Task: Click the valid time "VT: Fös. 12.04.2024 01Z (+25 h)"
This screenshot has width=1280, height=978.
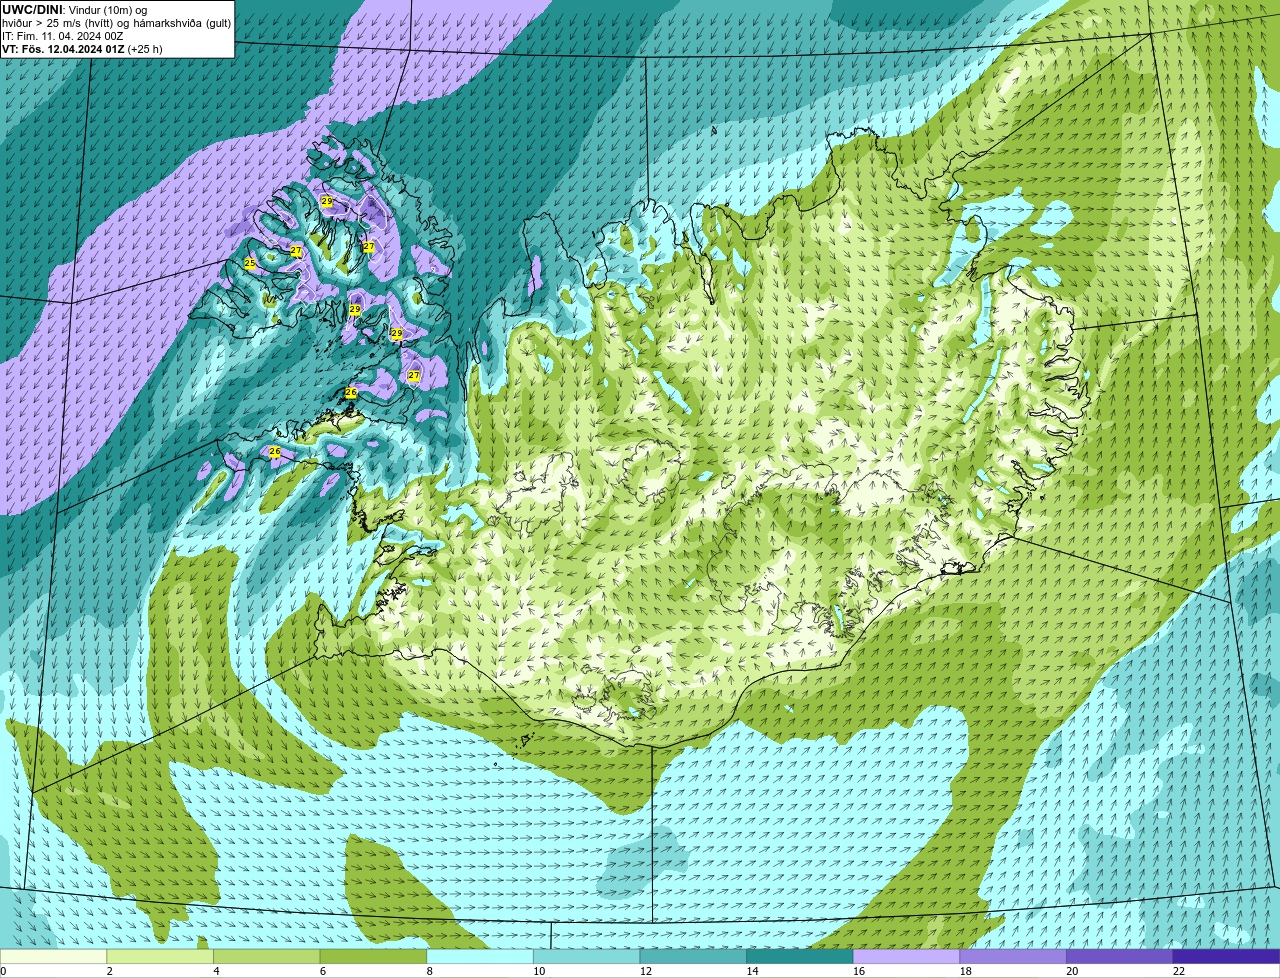Action: [x=82, y=48]
